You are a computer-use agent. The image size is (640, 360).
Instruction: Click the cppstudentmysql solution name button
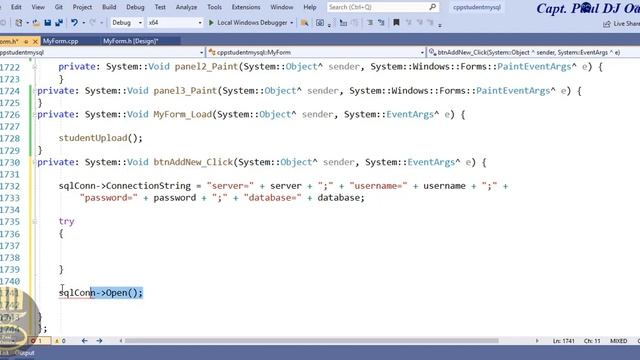pos(476,7)
